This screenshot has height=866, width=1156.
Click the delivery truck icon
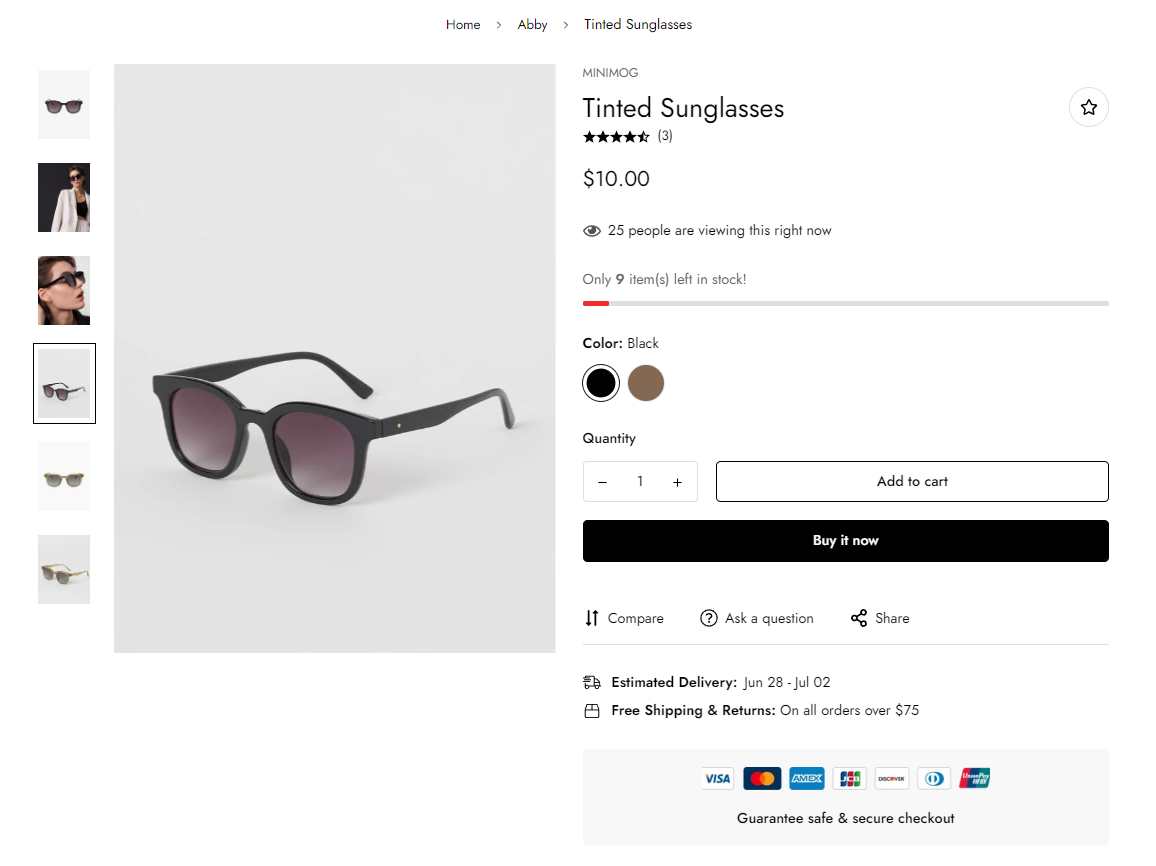592,682
